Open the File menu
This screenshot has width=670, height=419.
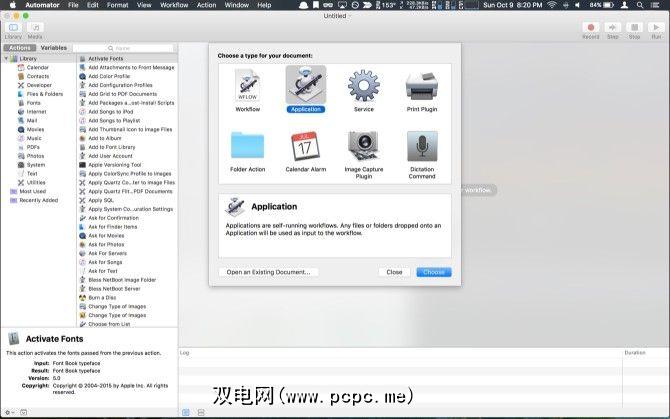73,5
